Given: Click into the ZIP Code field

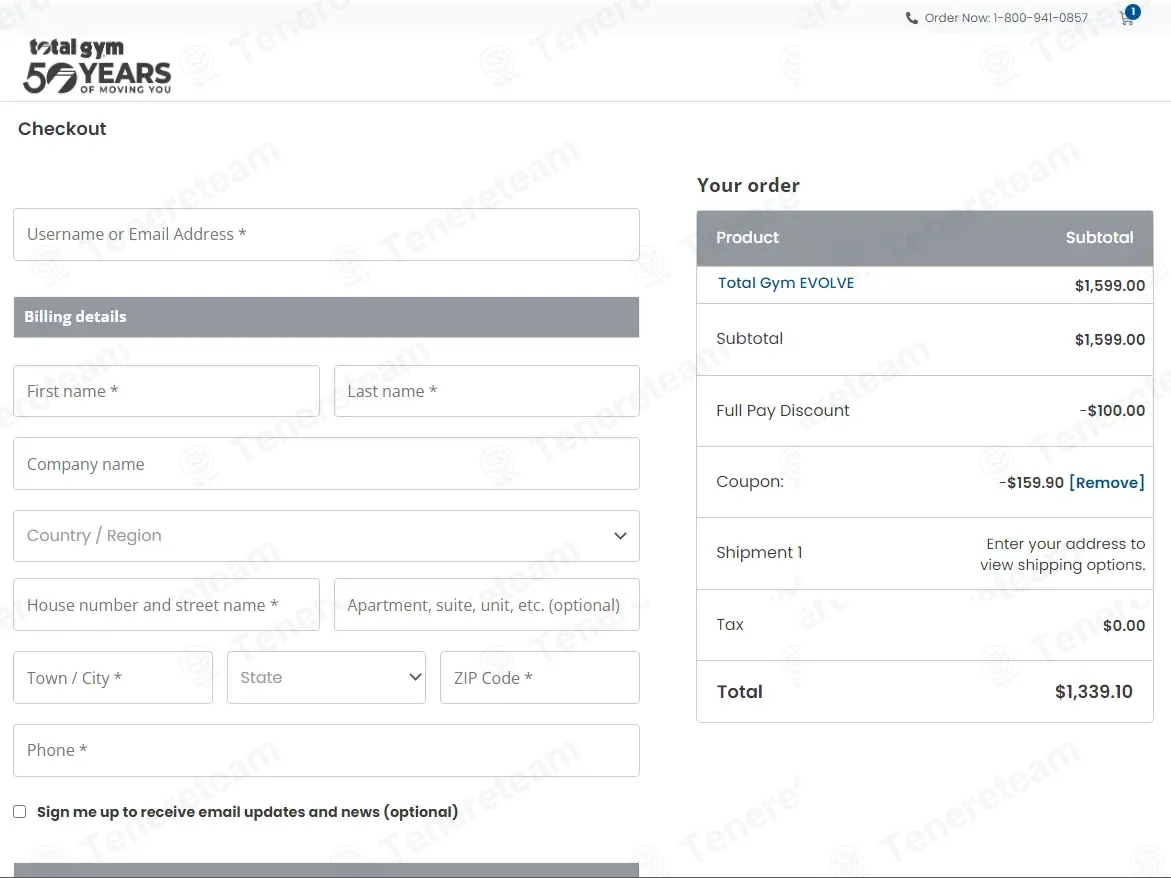Looking at the screenshot, I should tap(540, 677).
